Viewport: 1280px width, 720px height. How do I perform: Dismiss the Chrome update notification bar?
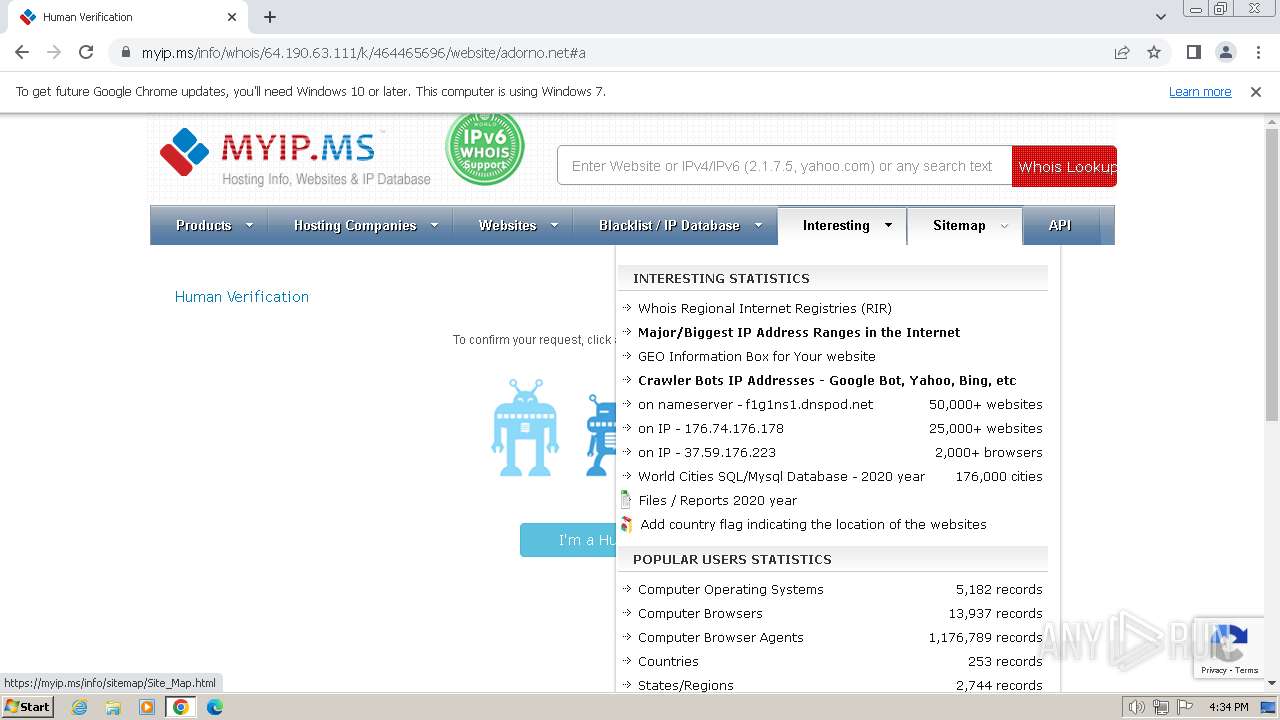point(1256,91)
